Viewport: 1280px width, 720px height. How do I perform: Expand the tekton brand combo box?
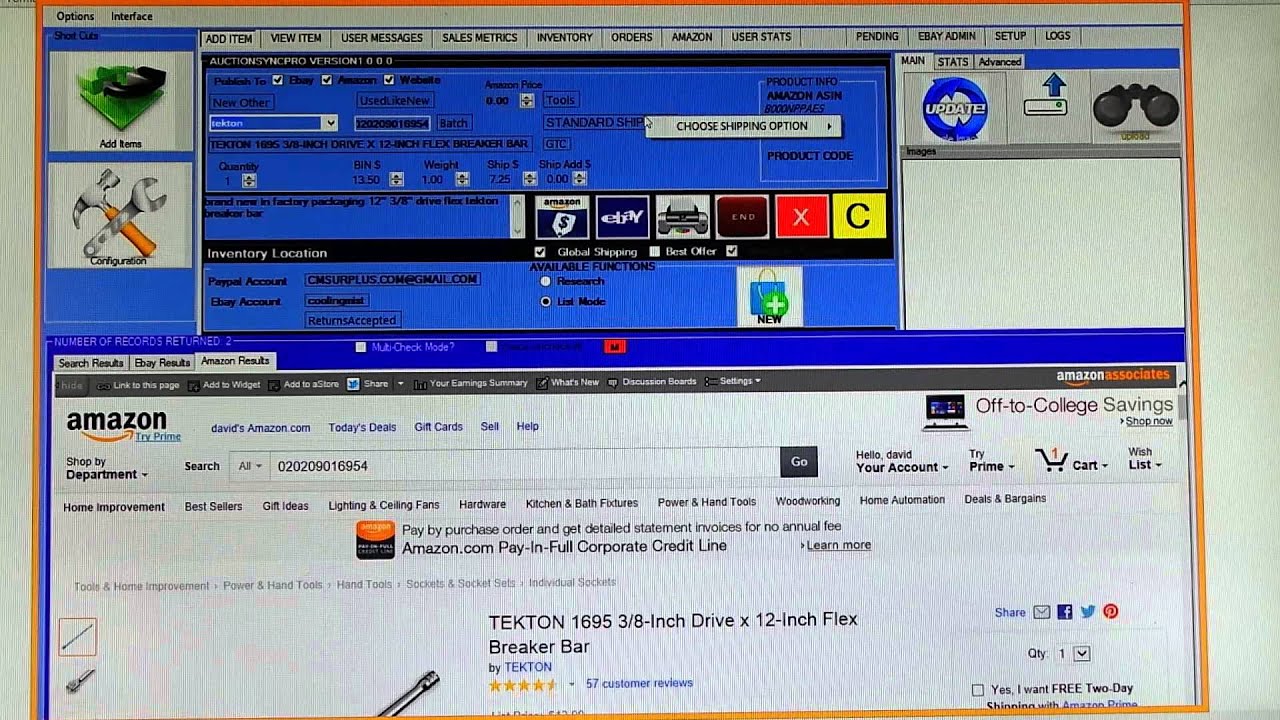[x=330, y=123]
